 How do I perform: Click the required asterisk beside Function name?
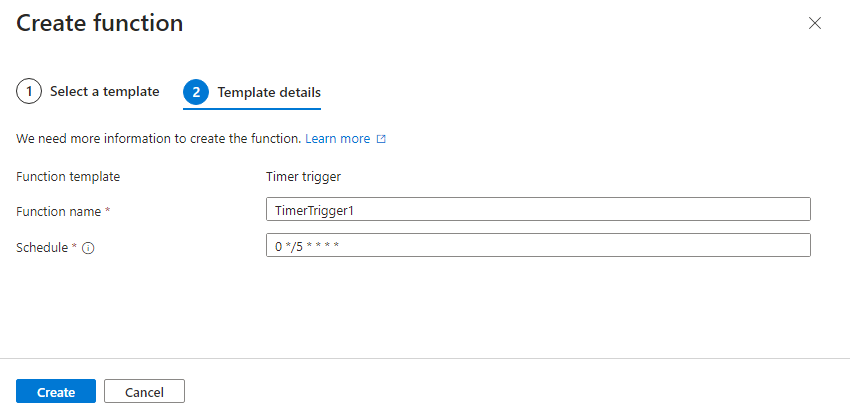coord(107,211)
